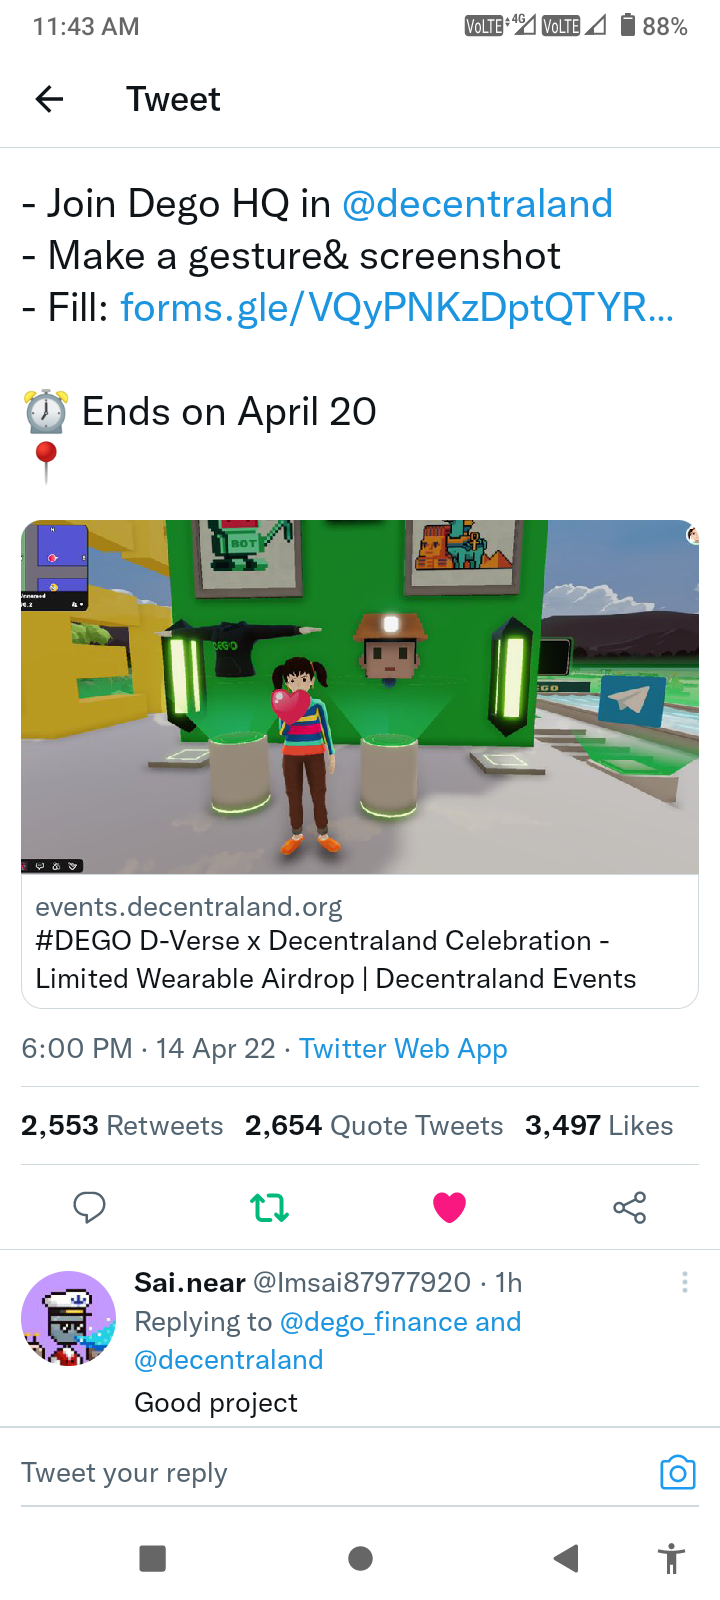
Task: Unlike the tweet with heart icon
Action: 449,1207
